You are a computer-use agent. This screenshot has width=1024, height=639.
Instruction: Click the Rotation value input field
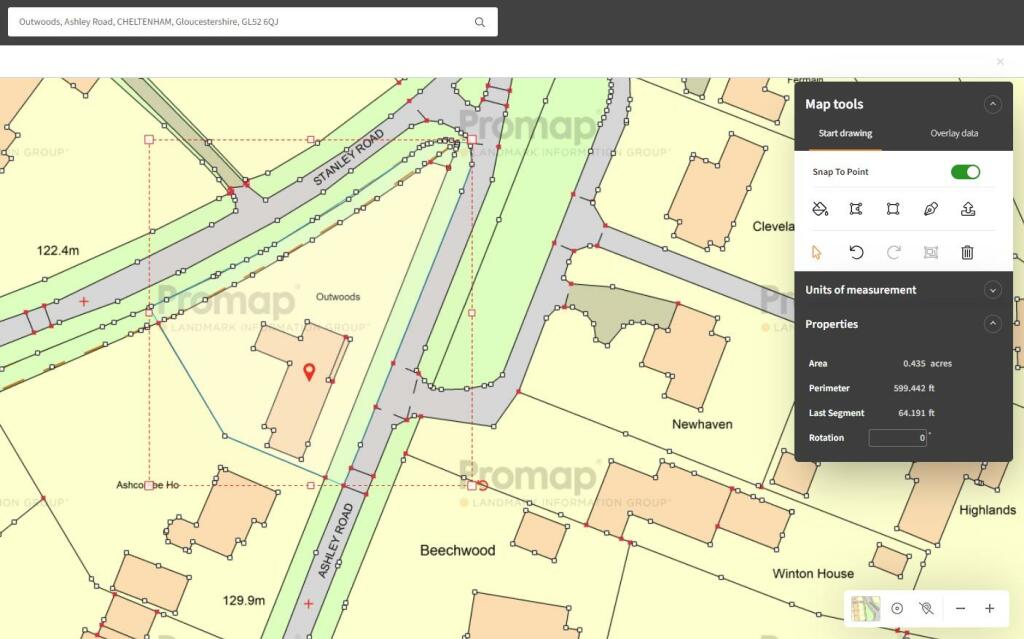896,438
